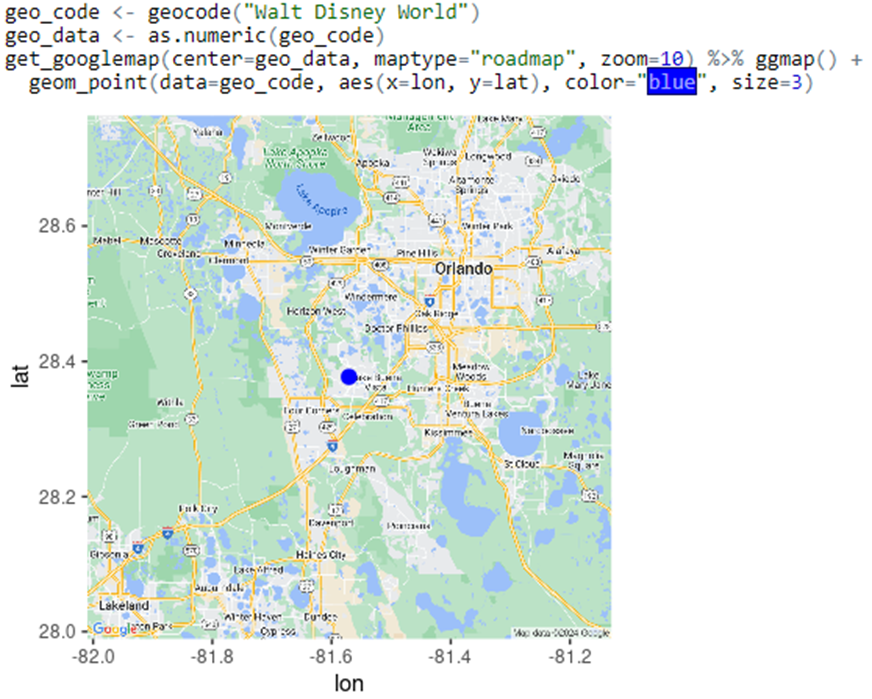Click the Lake Apopka water label
Viewport: 872px width, 699px height.
tap(320, 202)
